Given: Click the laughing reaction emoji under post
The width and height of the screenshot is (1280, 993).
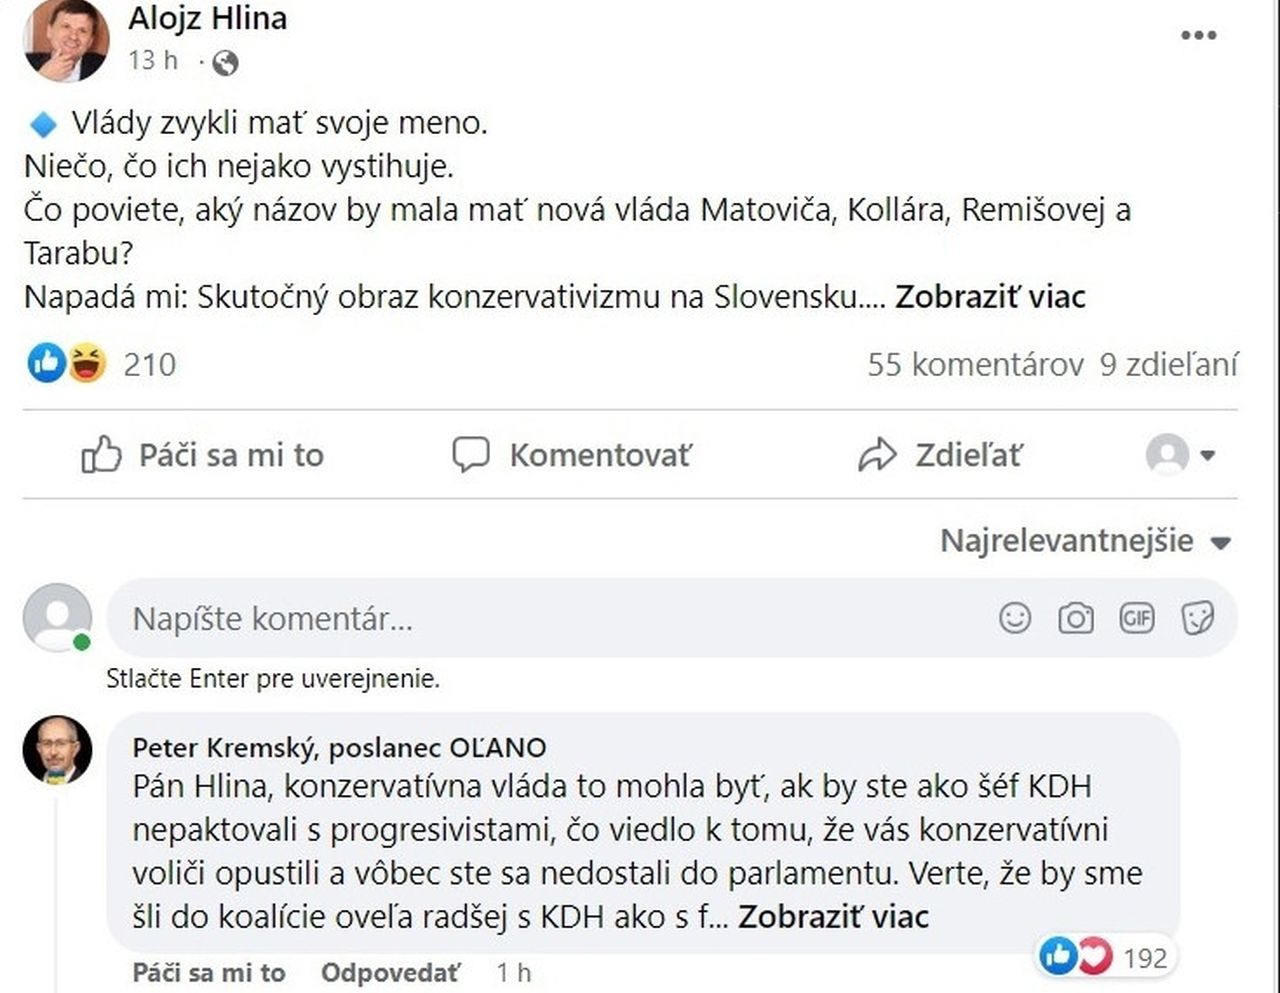Looking at the screenshot, I should [87, 363].
